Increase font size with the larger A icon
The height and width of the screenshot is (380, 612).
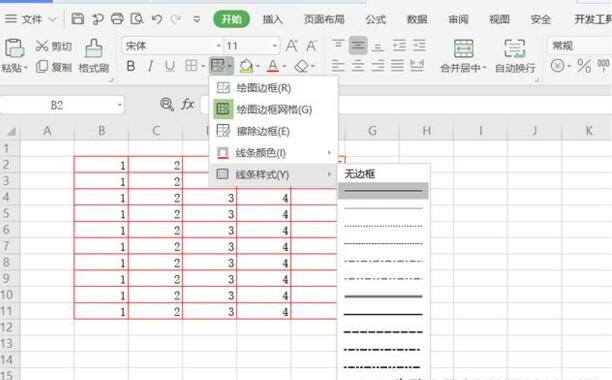coord(291,46)
